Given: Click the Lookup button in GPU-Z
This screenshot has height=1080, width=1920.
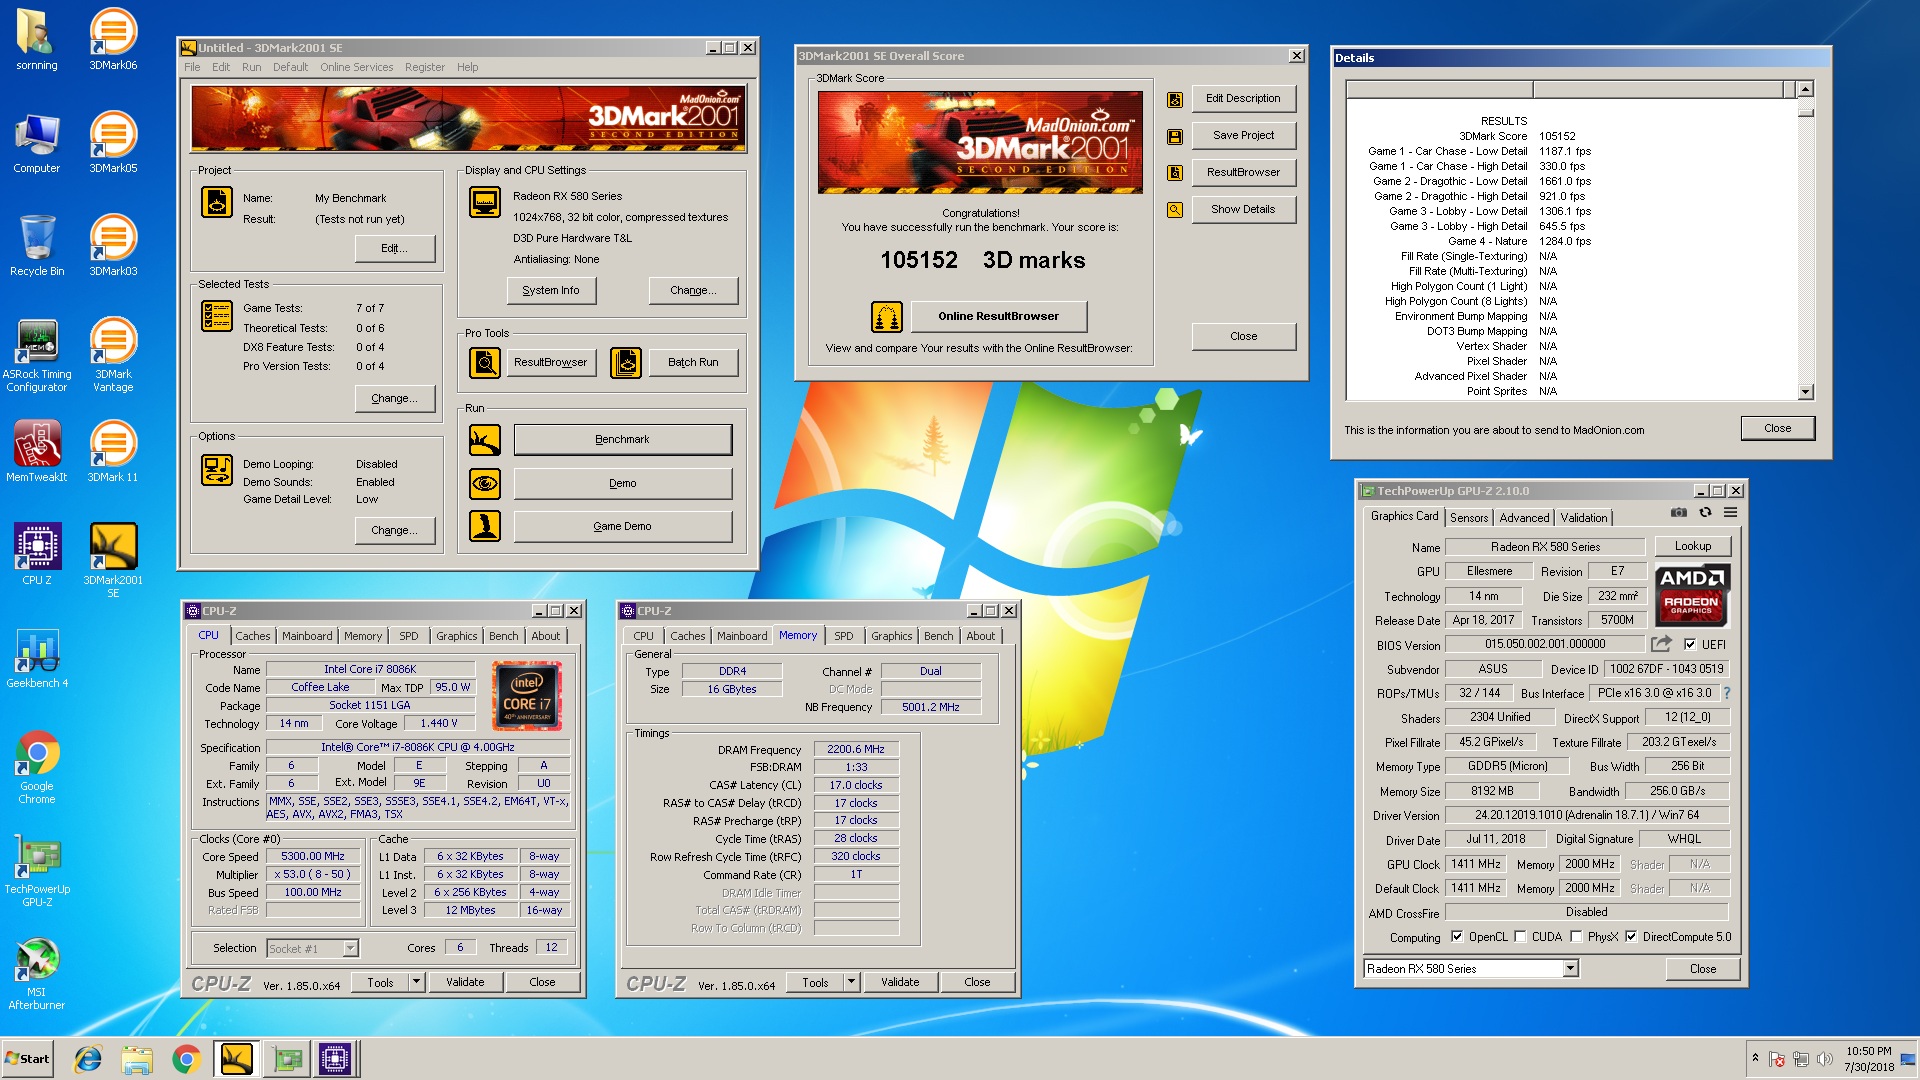Looking at the screenshot, I should (1693, 546).
